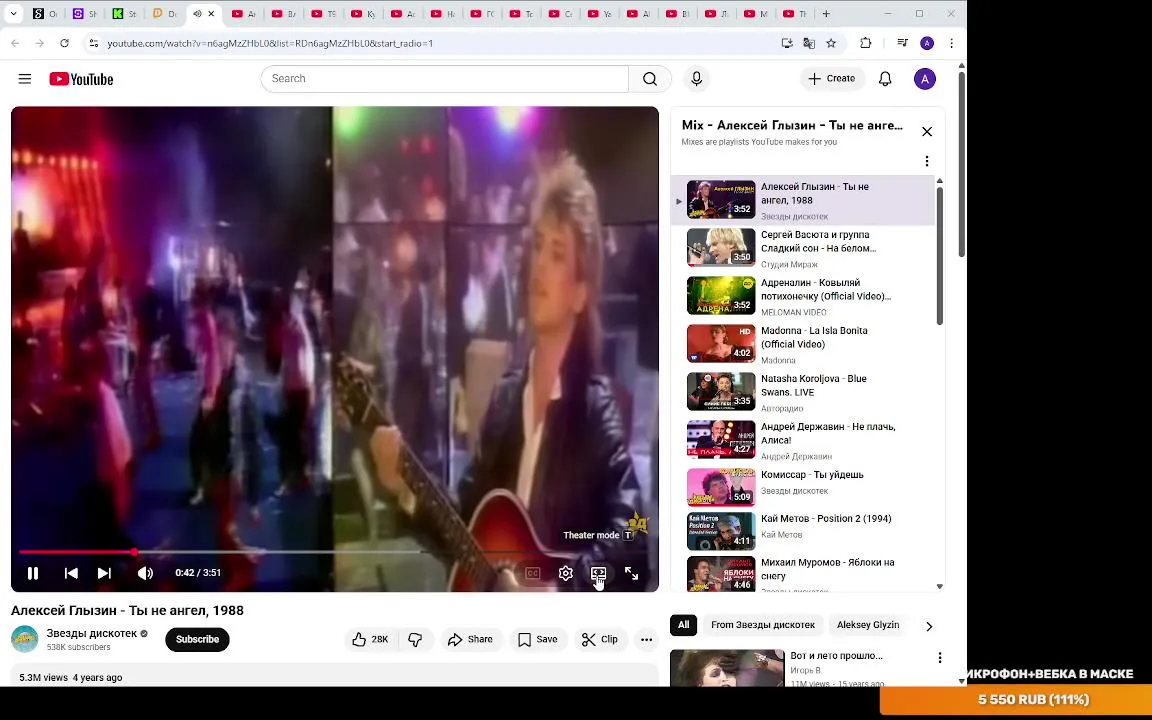Open the Chrome profile avatar
The image size is (1152, 720).
click(x=926, y=43)
